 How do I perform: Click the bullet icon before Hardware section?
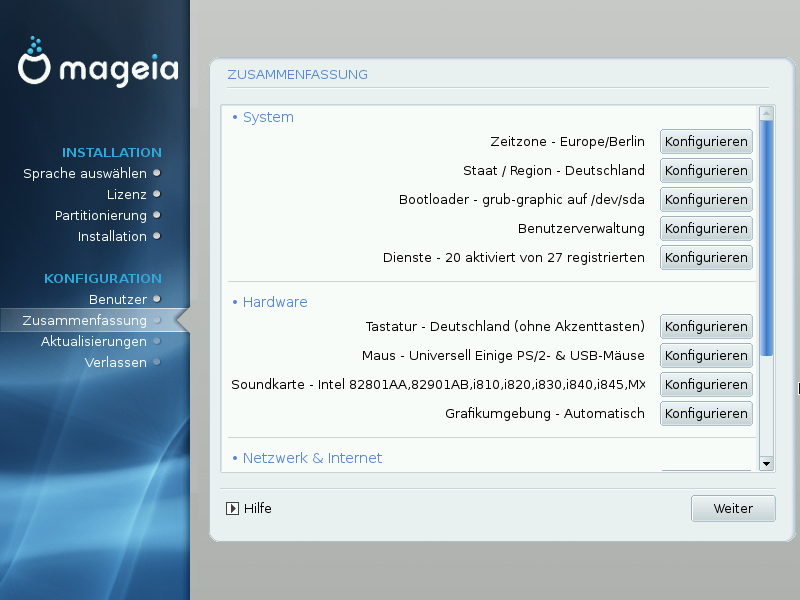point(236,302)
